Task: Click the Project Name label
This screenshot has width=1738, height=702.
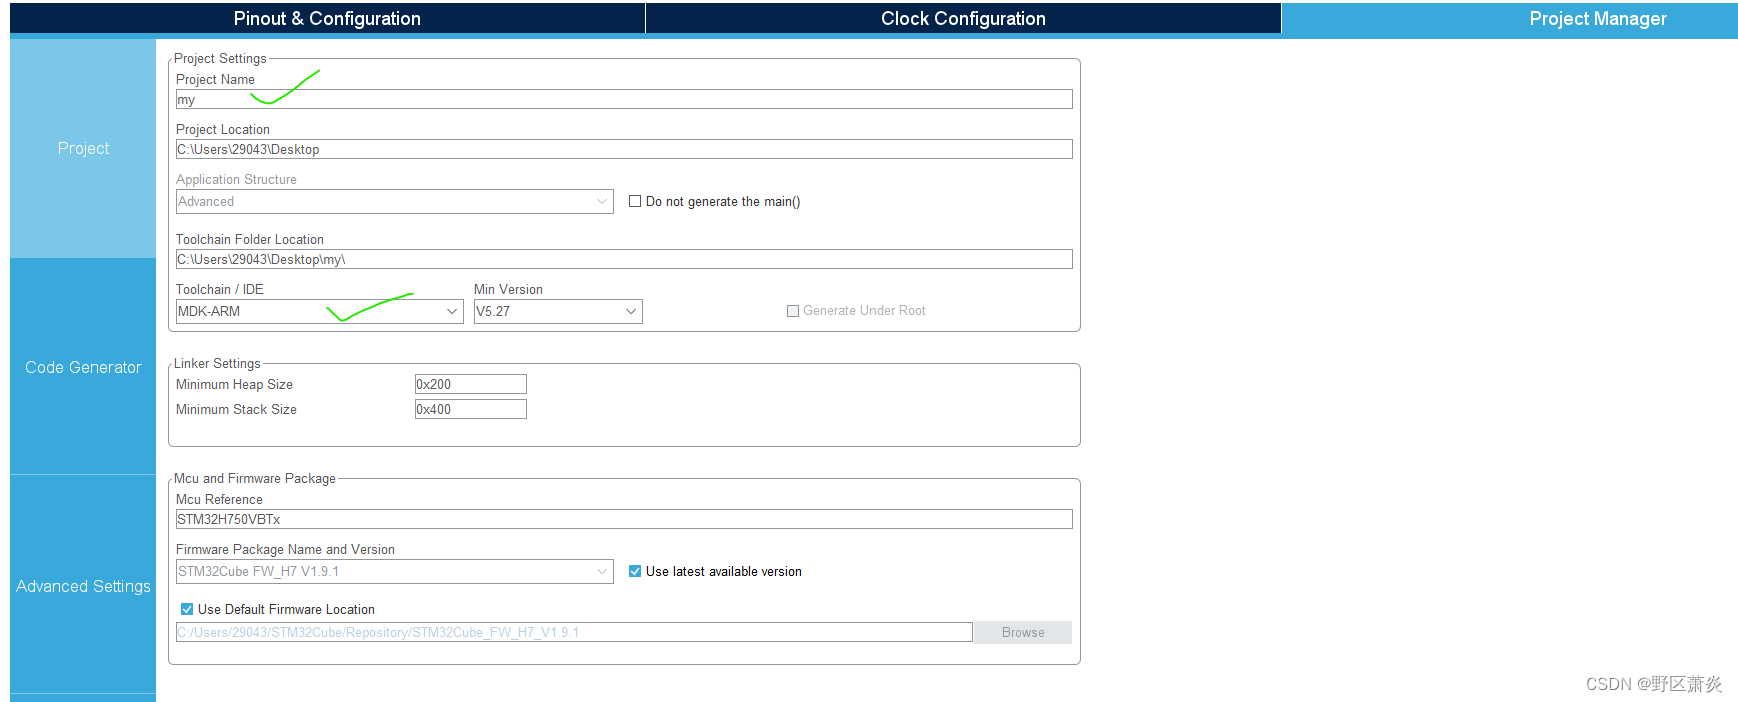Action: click(215, 79)
